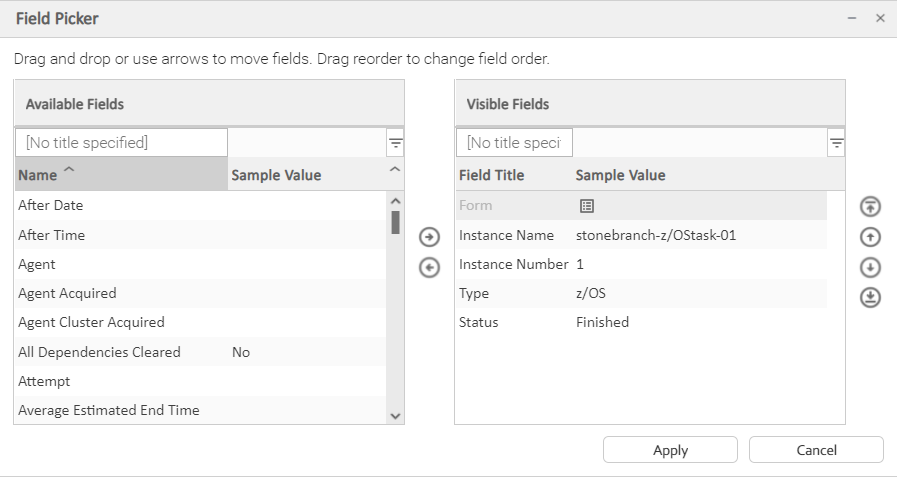Apply the field picker changes

pos(670,450)
